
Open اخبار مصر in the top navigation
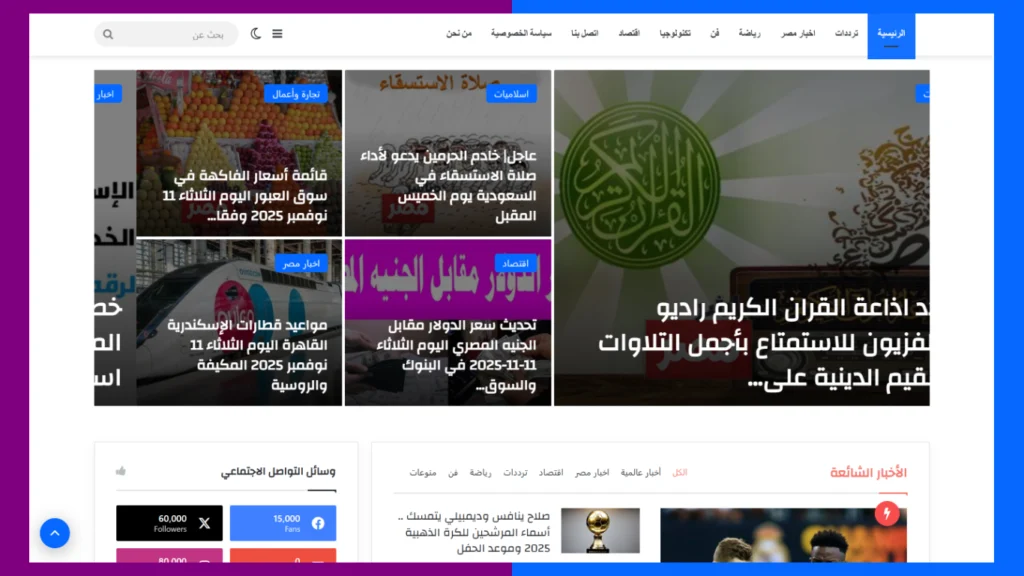[798, 34]
